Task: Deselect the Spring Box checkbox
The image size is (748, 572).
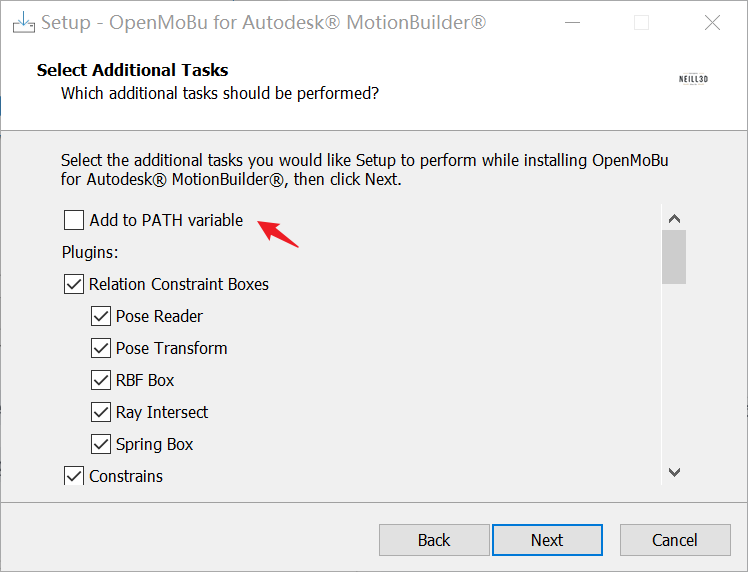Action: (x=101, y=444)
